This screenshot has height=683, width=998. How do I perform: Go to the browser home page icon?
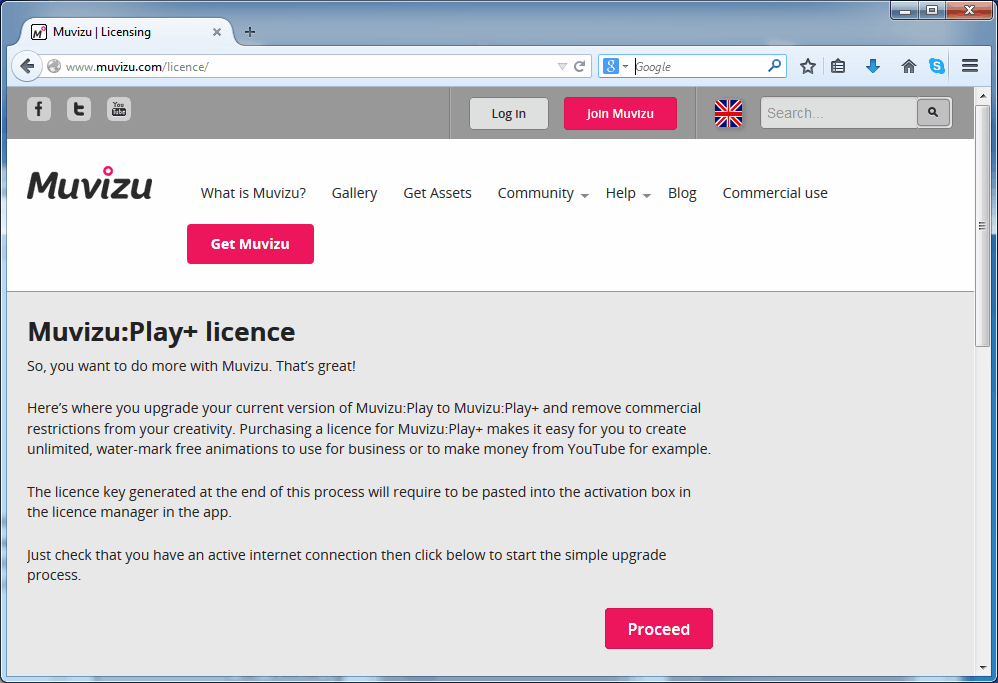tap(908, 66)
